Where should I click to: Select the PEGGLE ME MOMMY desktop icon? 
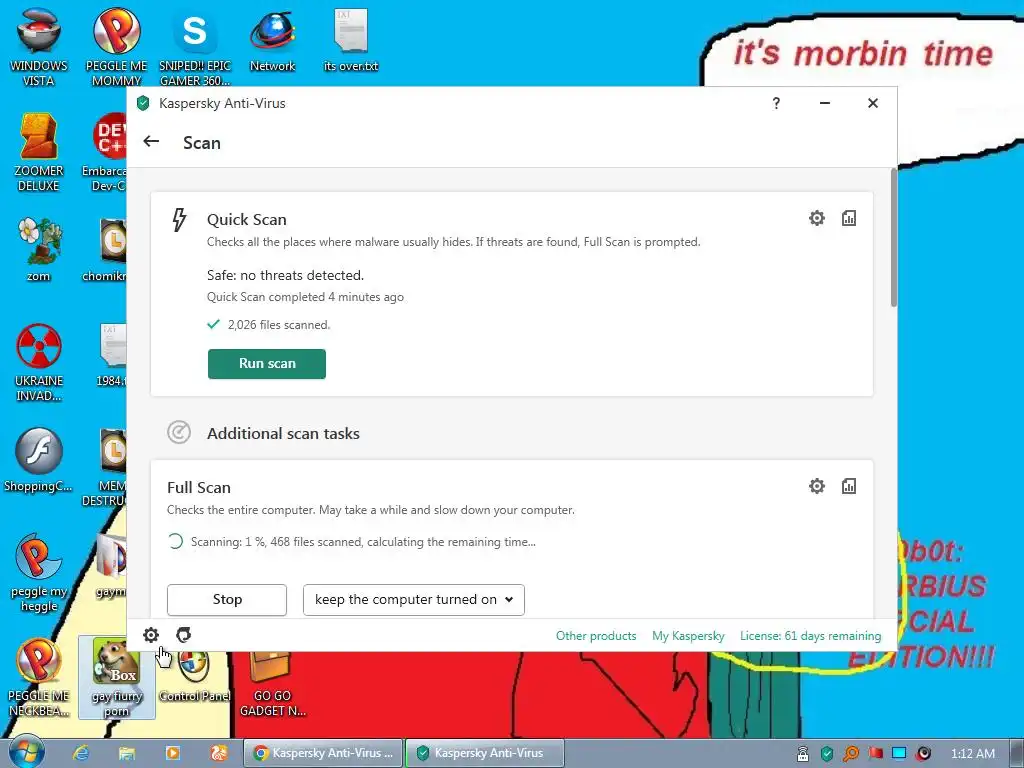point(116,48)
